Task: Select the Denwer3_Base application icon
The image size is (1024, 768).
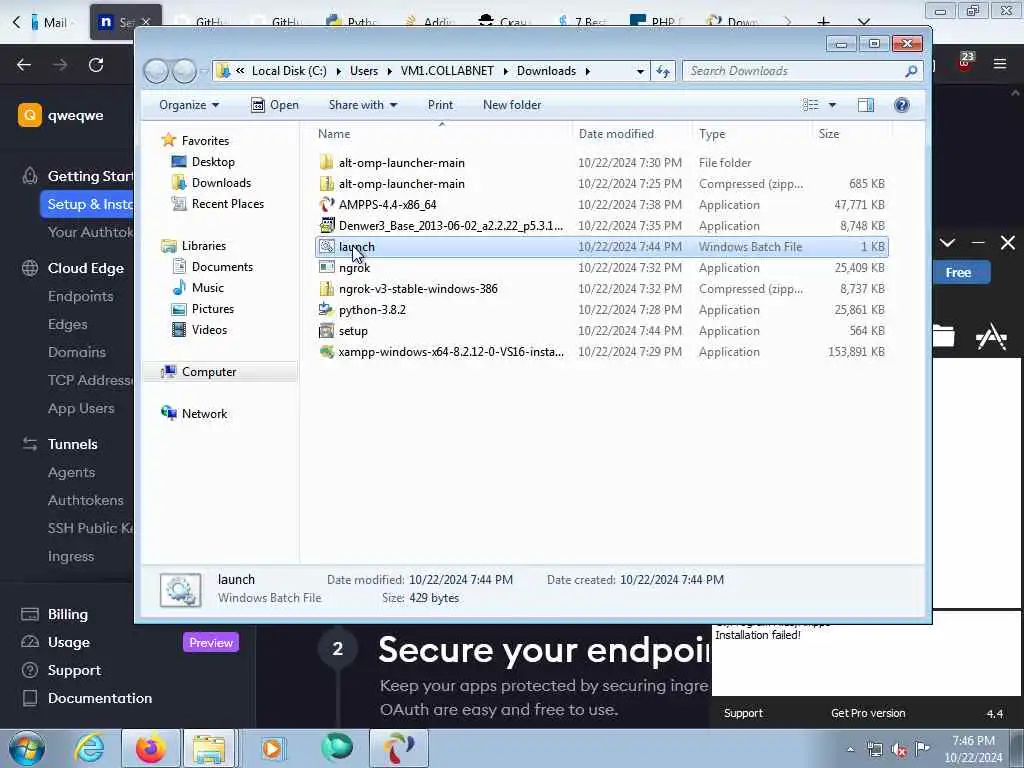Action: [327, 225]
